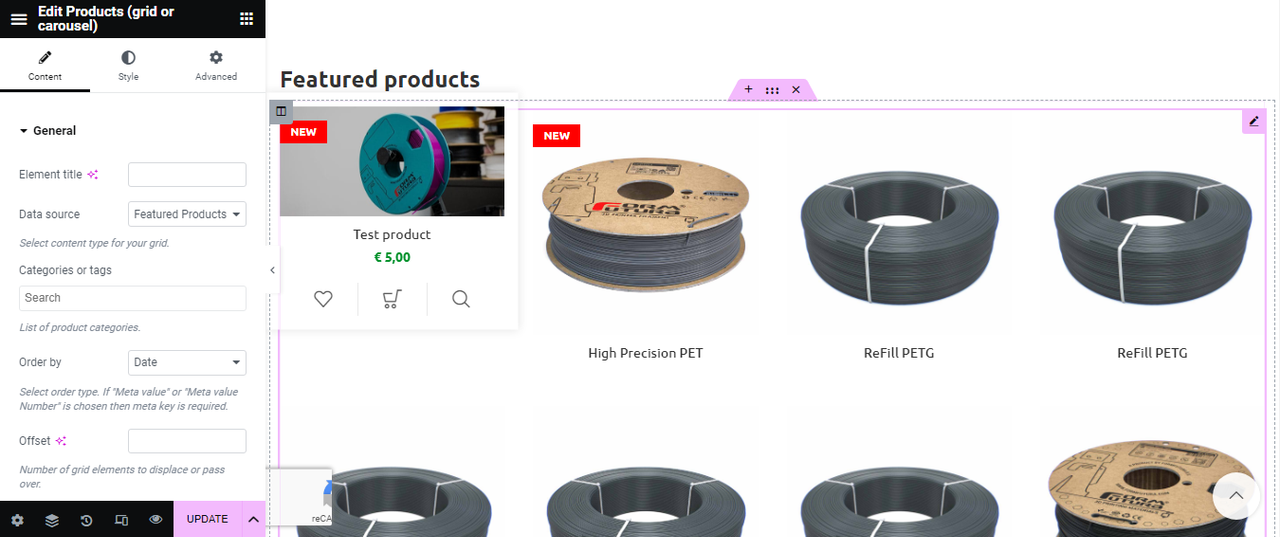Click the wishlist heart icon on Test product

pyautogui.click(x=323, y=298)
